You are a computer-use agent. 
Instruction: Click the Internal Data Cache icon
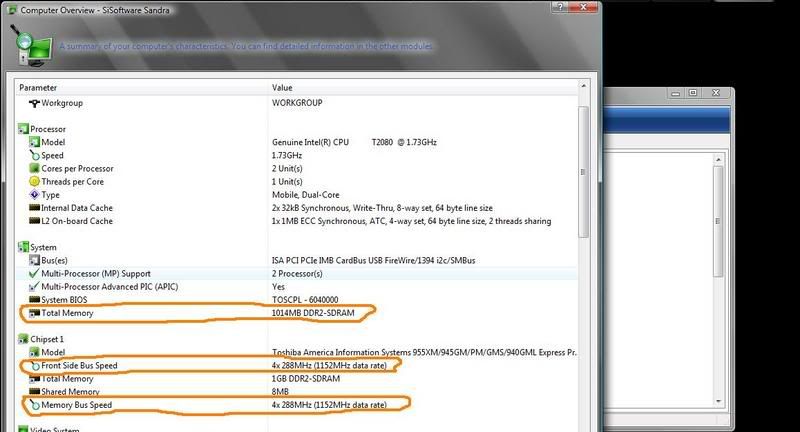34,208
